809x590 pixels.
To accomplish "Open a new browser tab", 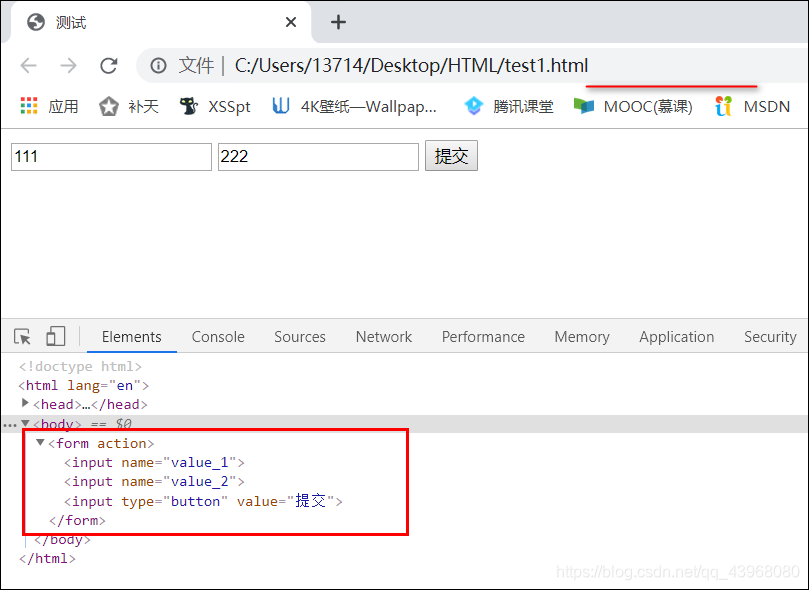I will click(338, 21).
